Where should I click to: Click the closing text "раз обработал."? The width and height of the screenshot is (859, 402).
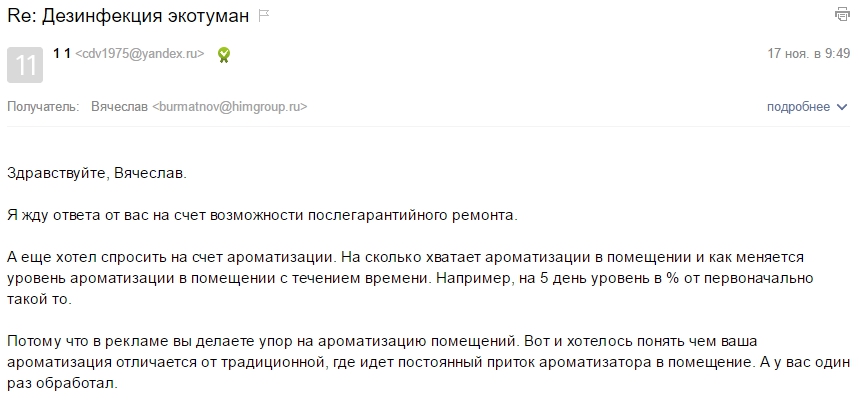(62, 384)
